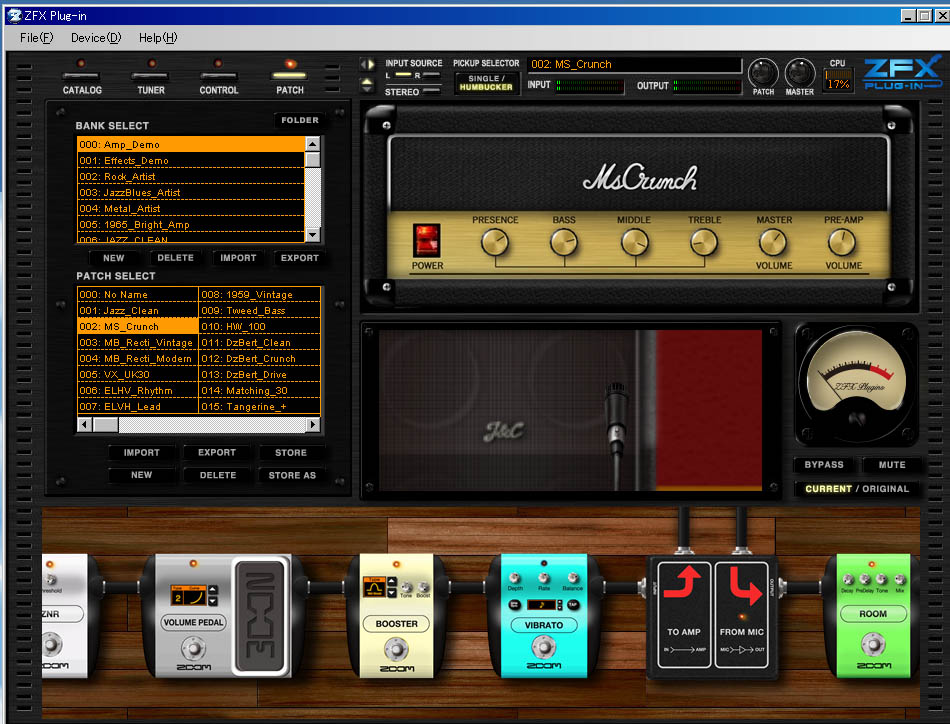Image resolution: width=950 pixels, height=724 pixels.
Task: Click the ZNR pedal footswitch
Action: (x=51, y=643)
